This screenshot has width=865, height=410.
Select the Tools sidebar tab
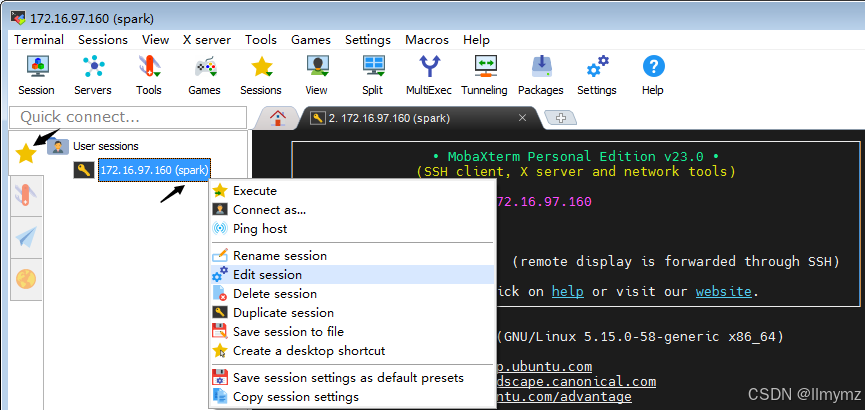pyautogui.click(x=26, y=195)
